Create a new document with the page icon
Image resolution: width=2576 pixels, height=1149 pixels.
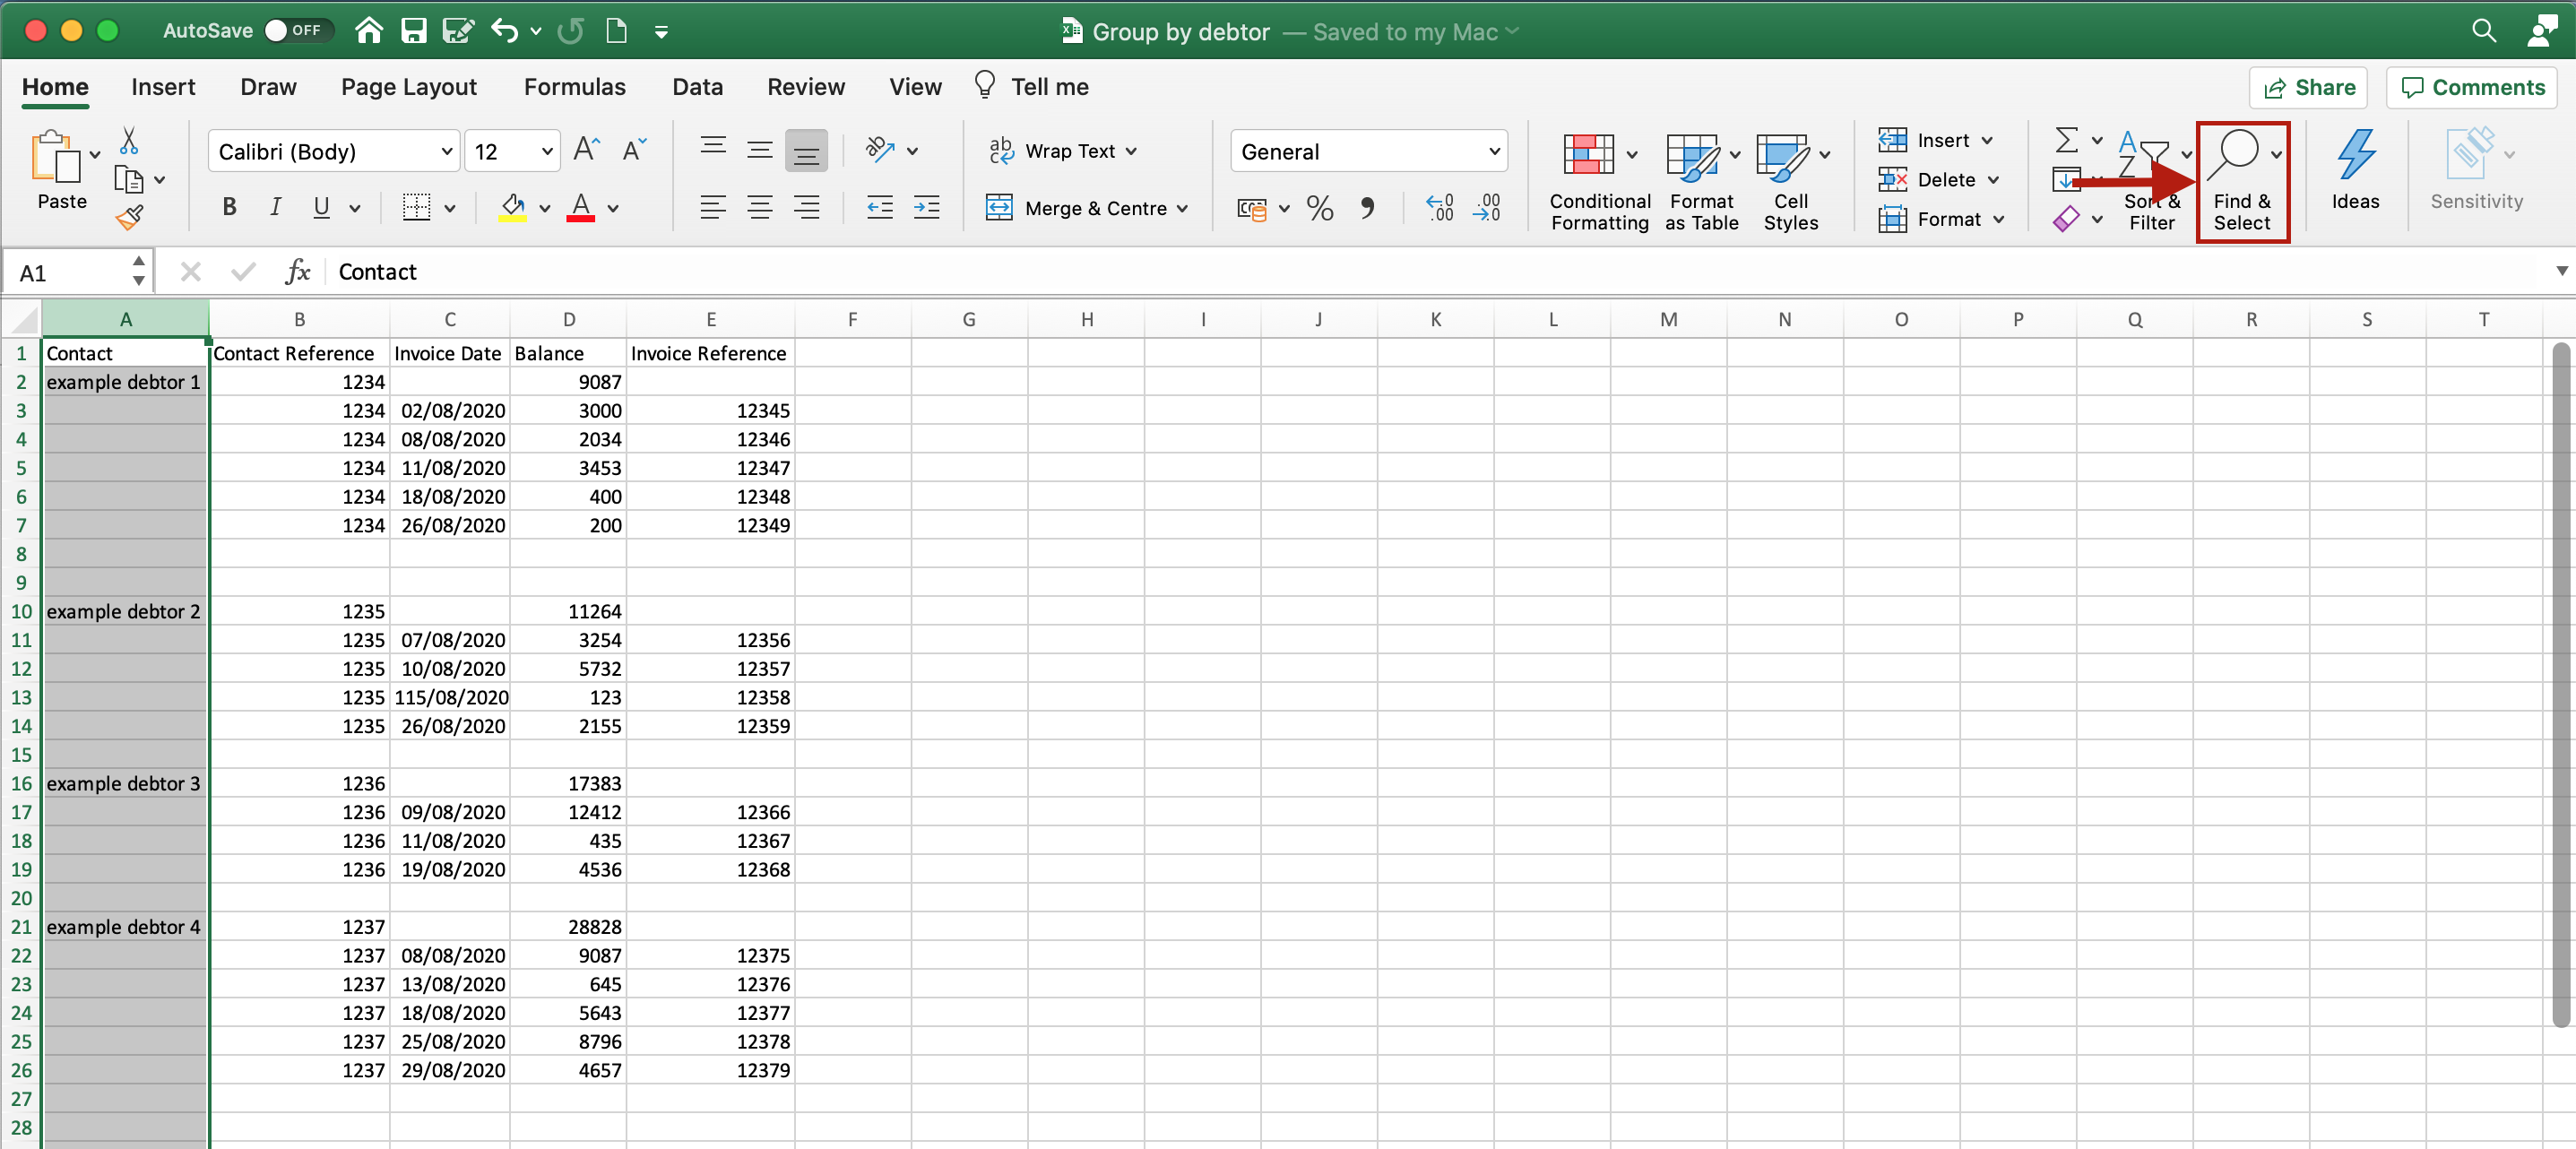(617, 31)
